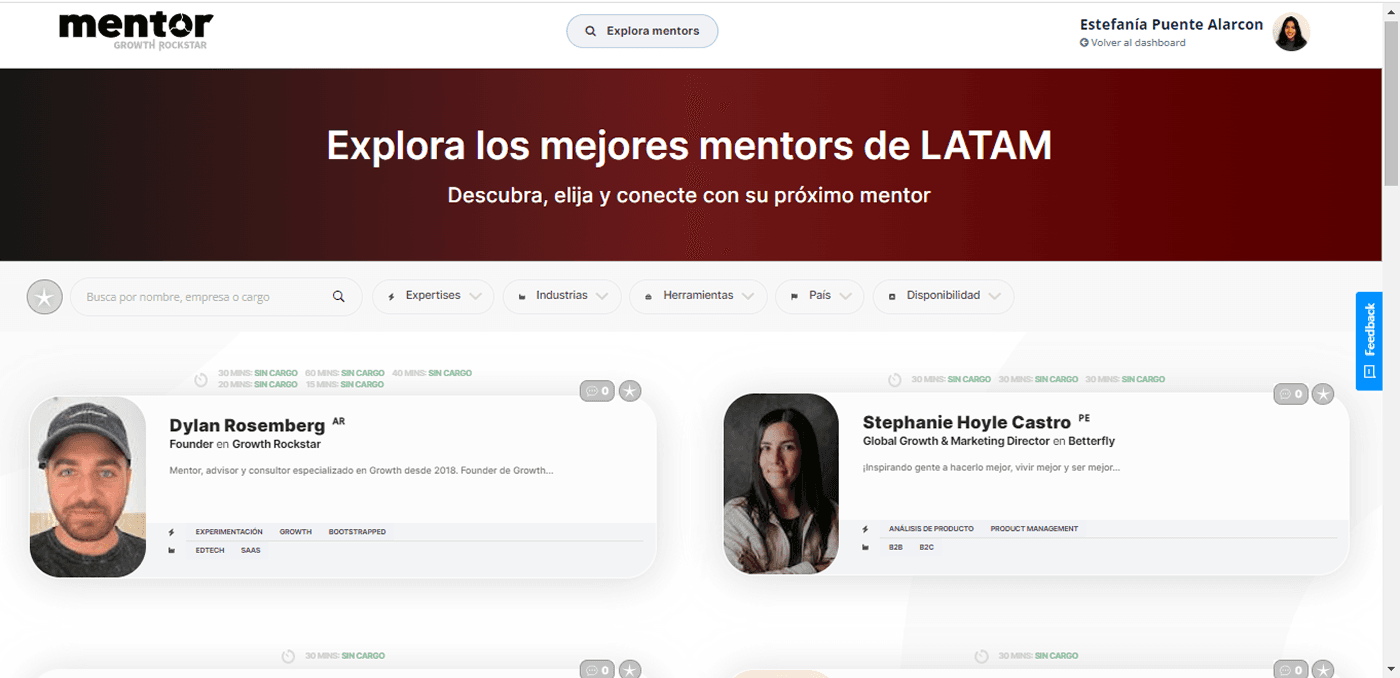
Task: Expand the Expertises filter dropdown
Action: coord(433,296)
